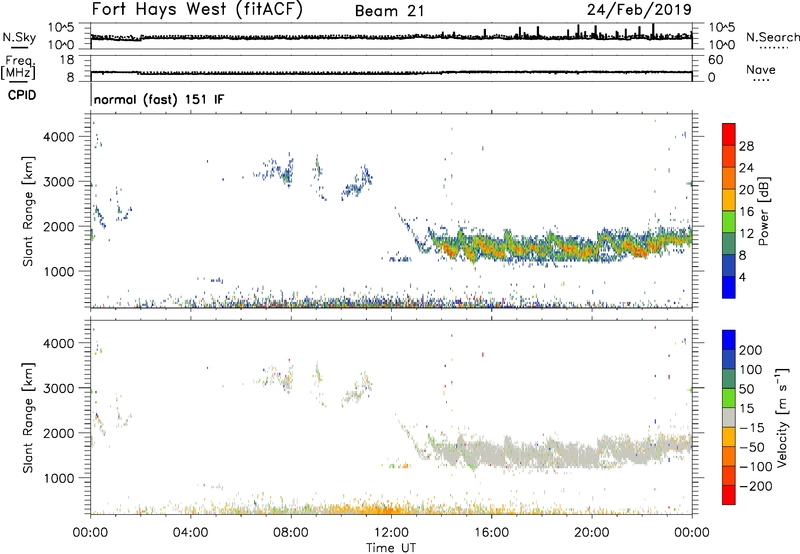
Task: Click the 'Time UT' axis title
Action: (x=391, y=548)
